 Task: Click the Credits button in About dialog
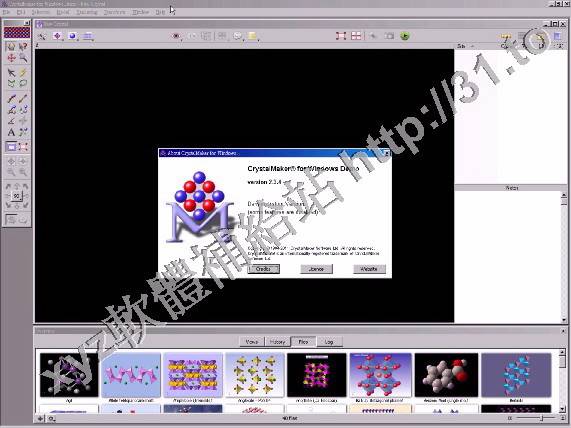point(263,269)
